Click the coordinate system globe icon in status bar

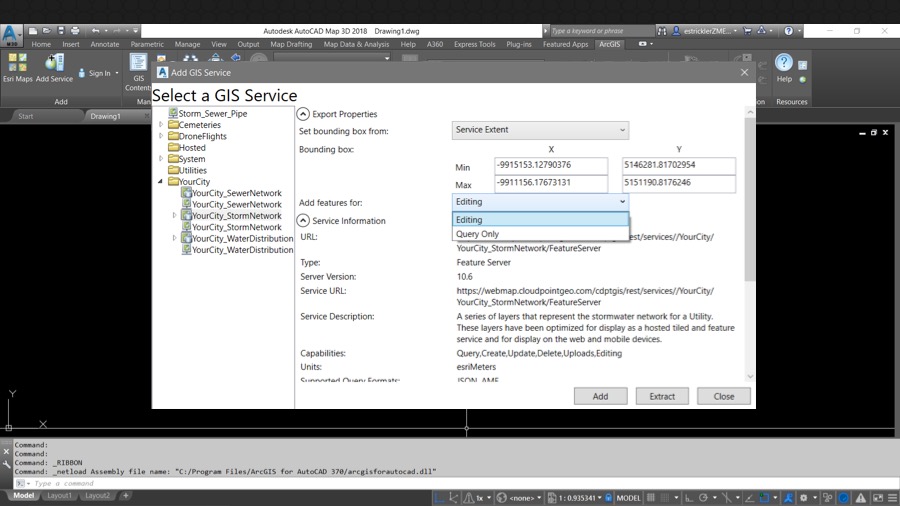point(501,498)
